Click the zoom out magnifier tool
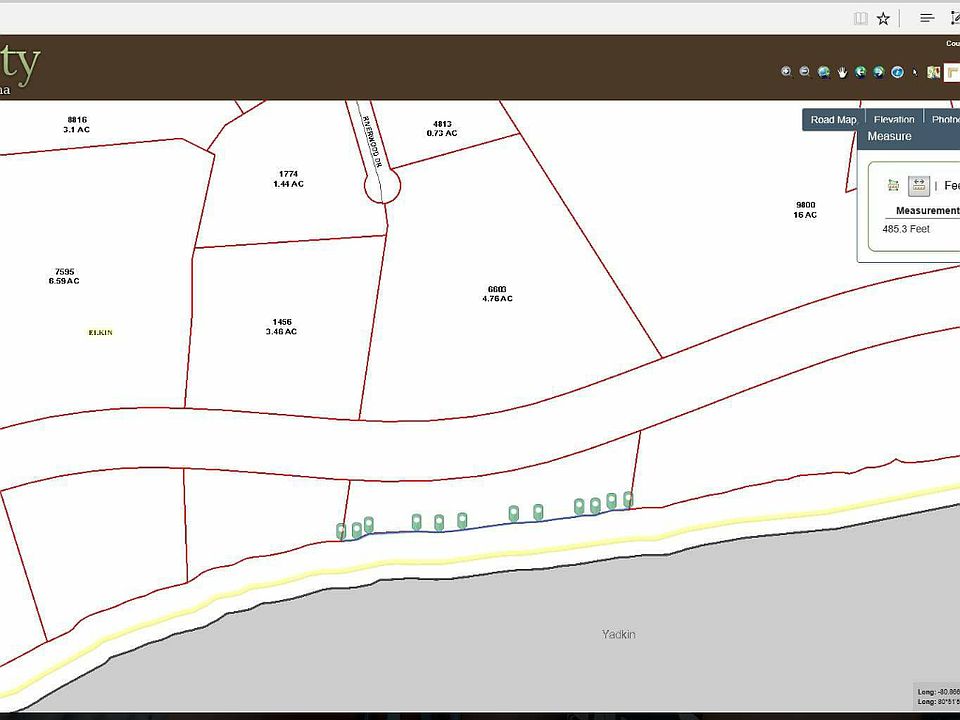Image resolution: width=960 pixels, height=720 pixels. pos(805,72)
